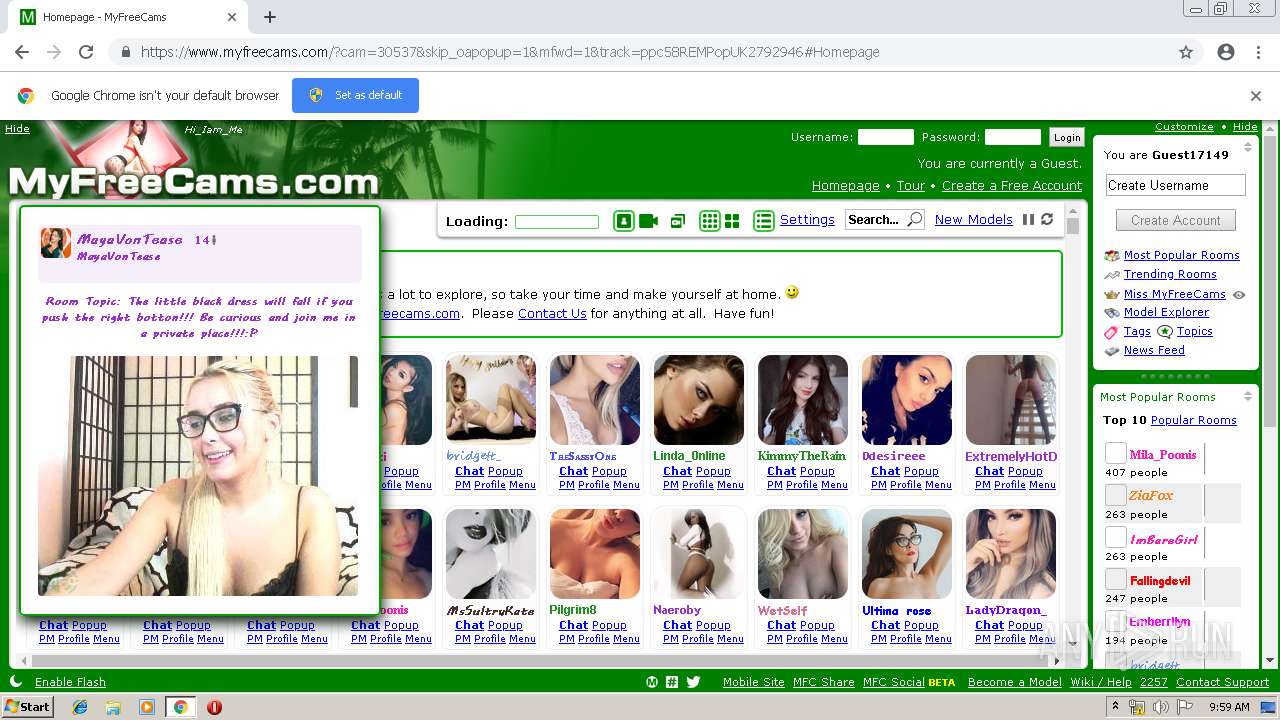Screen dimensions: 1280x720
Task: Open Internet Explorer from the taskbar
Action: [80, 707]
